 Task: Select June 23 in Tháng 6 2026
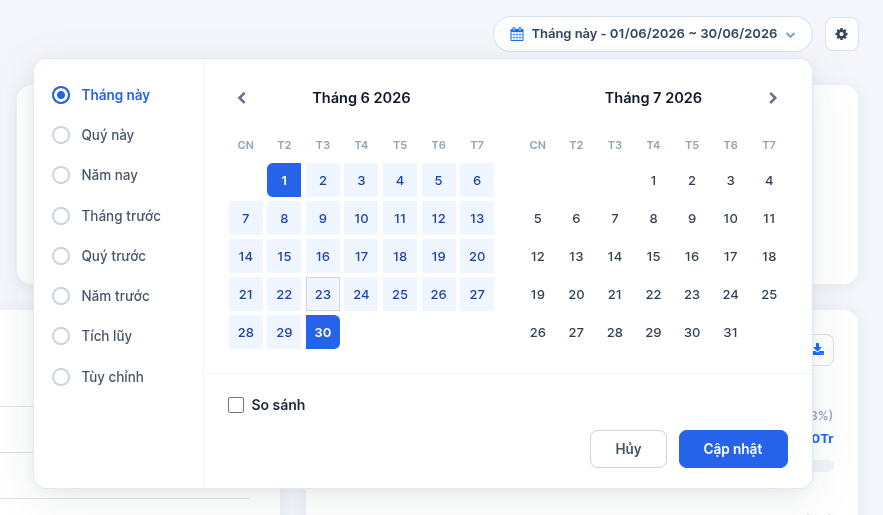(x=323, y=294)
